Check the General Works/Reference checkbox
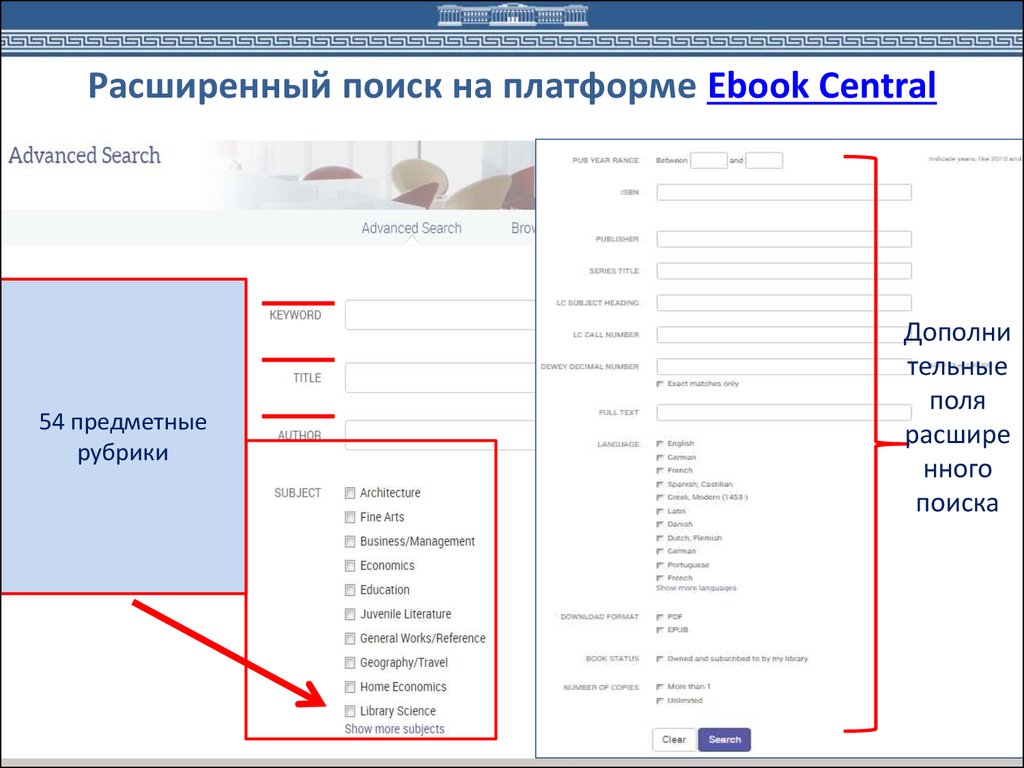Screen dimensions: 1024x768 [x=350, y=638]
